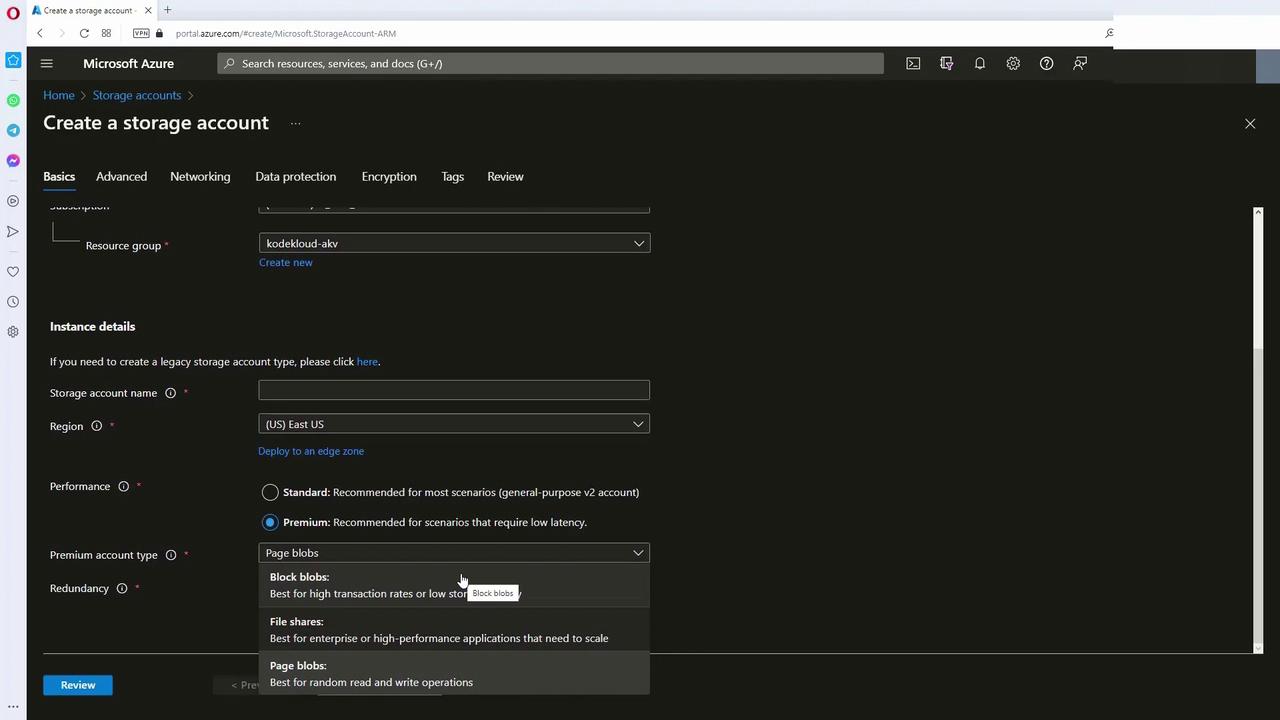Open the Azure feedback icon
Image resolution: width=1280 pixels, height=720 pixels.
(1080, 63)
